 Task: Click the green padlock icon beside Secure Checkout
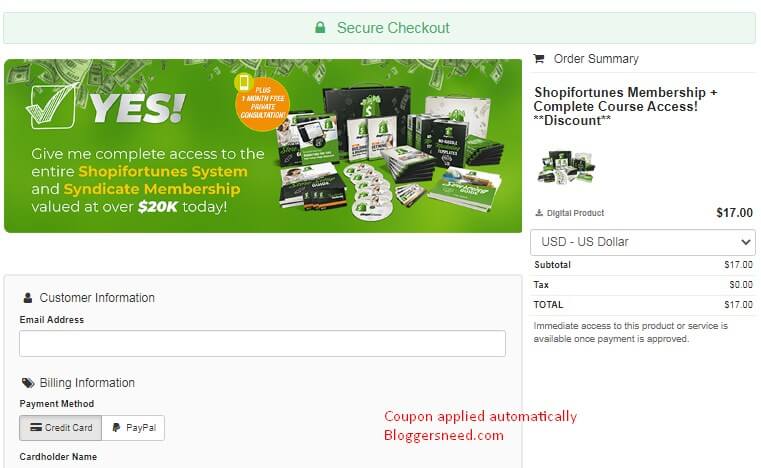click(320, 27)
